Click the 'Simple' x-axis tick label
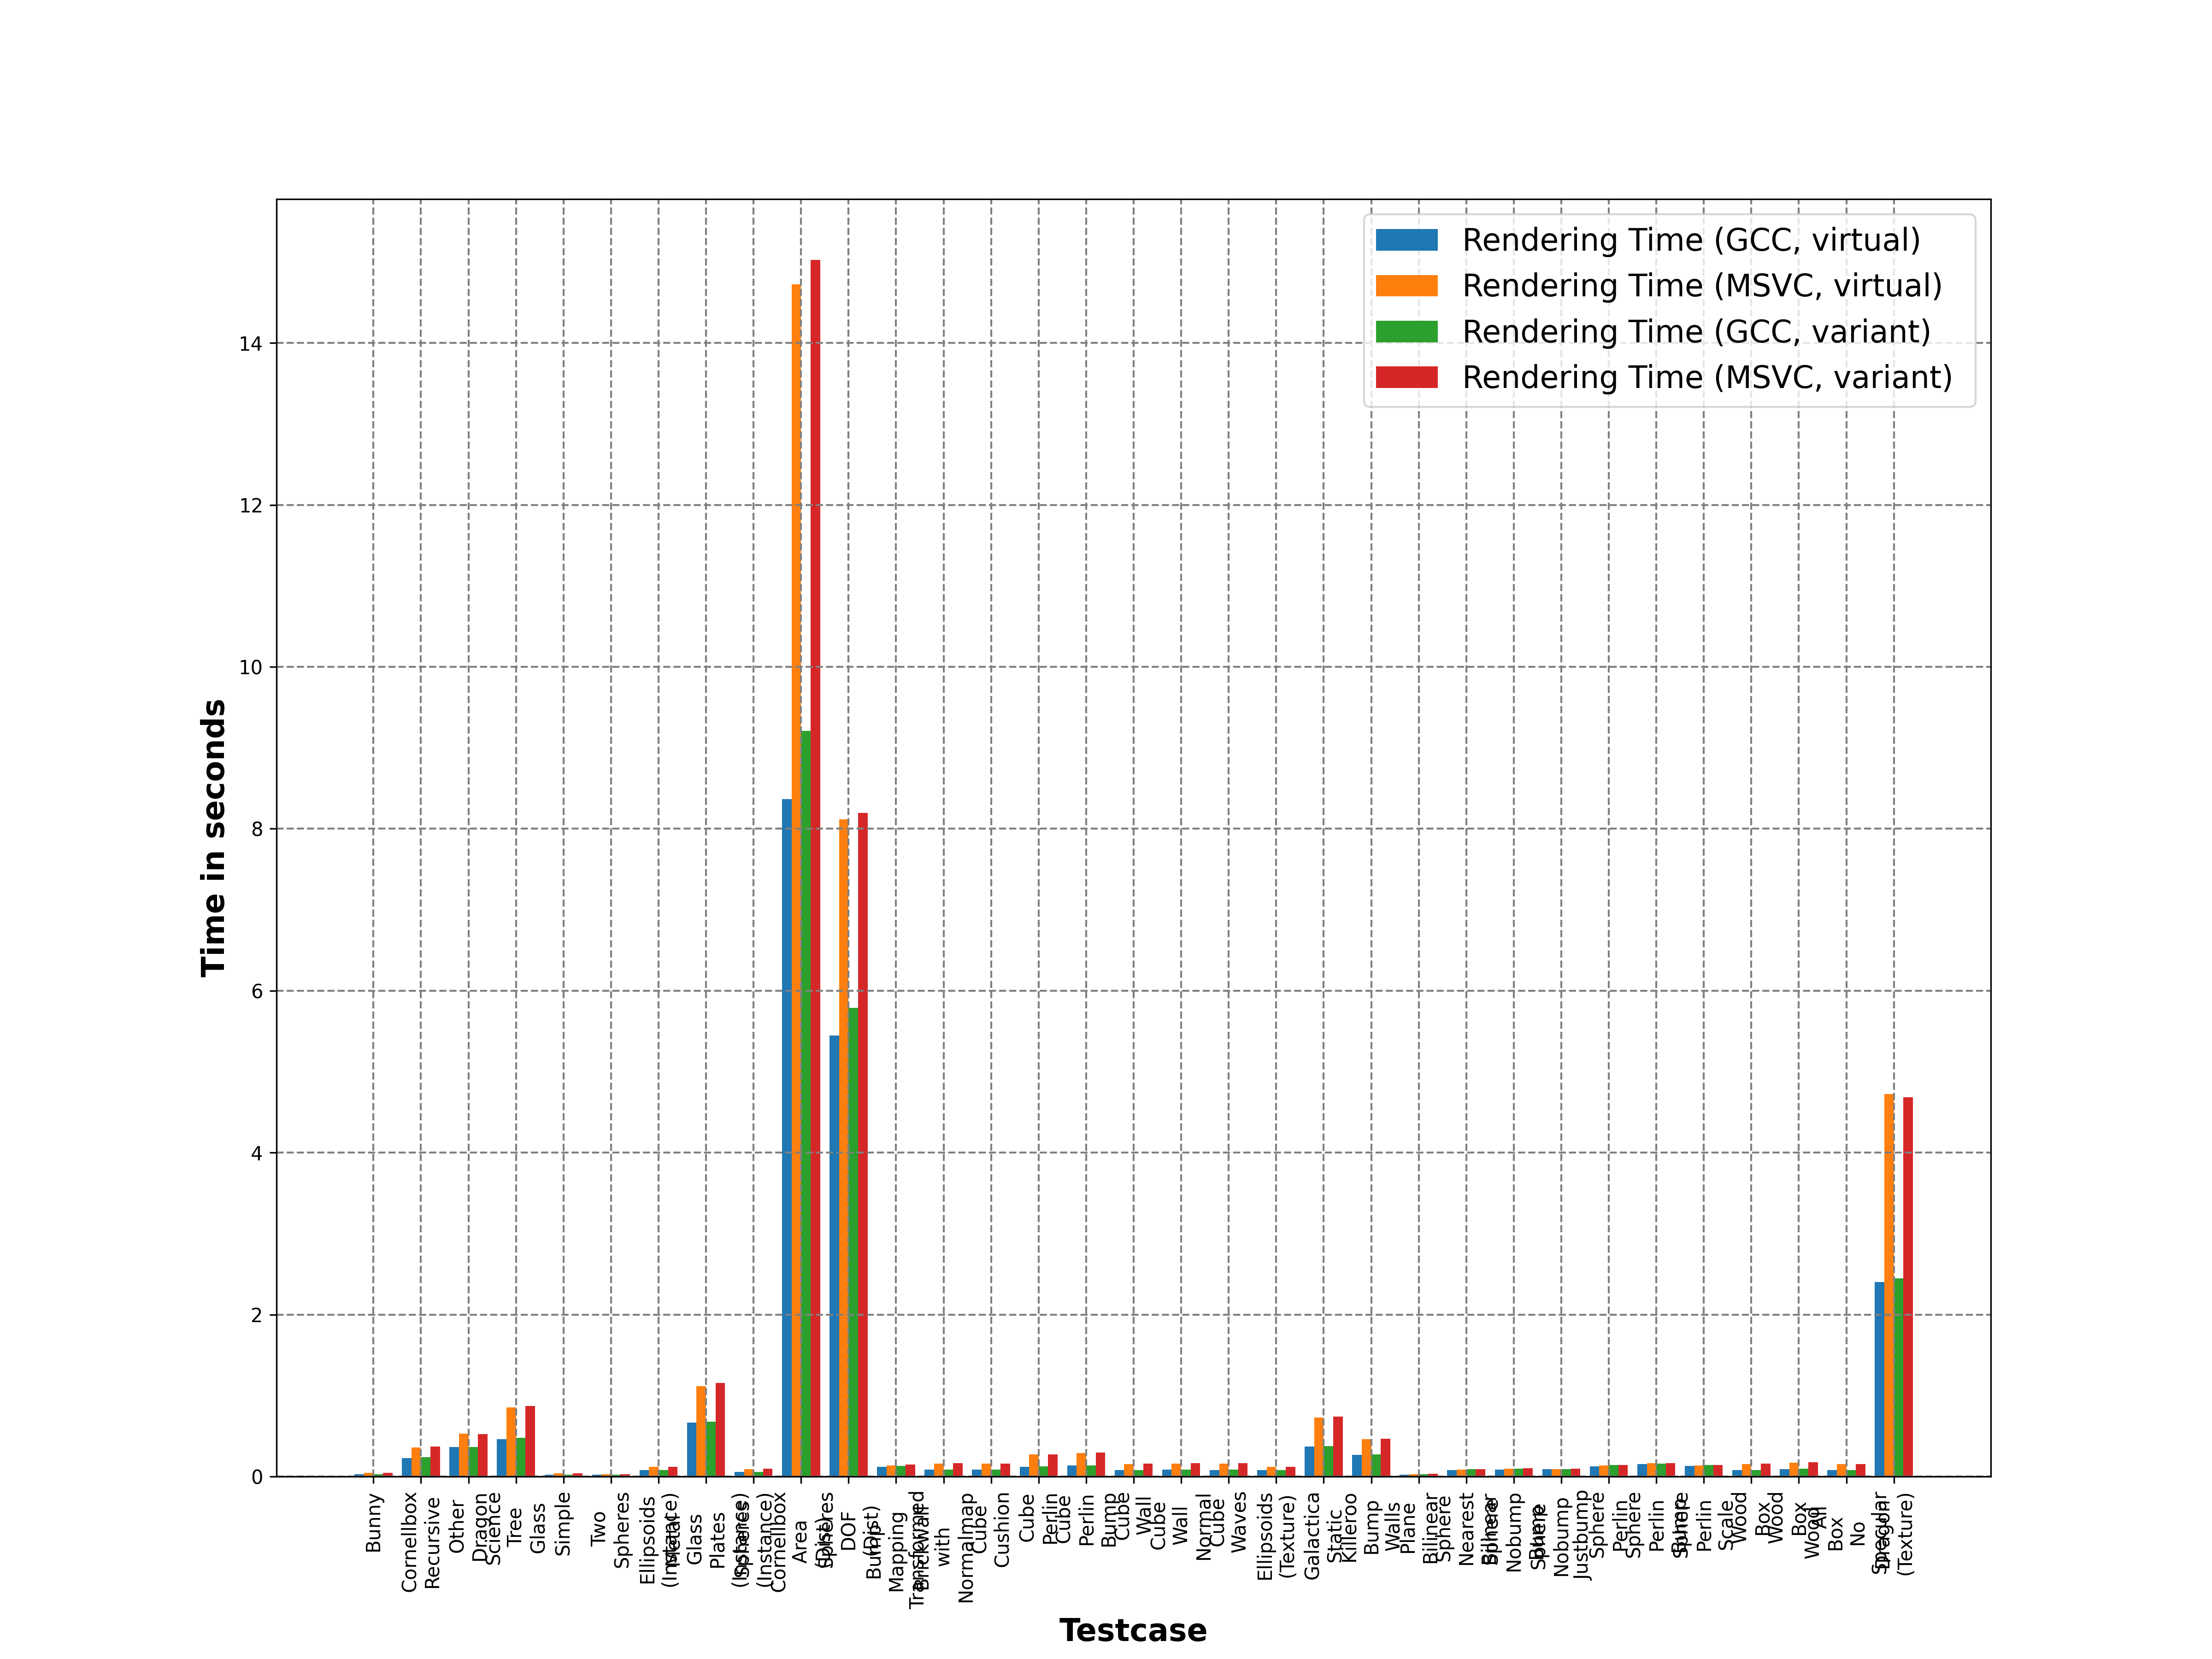 coord(563,1524)
